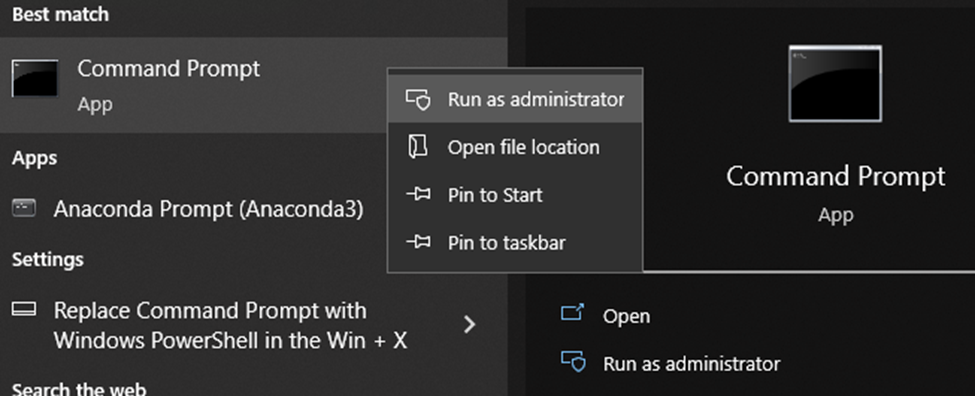Run as administrator from the right panel
975x396 pixels.
pos(691,363)
